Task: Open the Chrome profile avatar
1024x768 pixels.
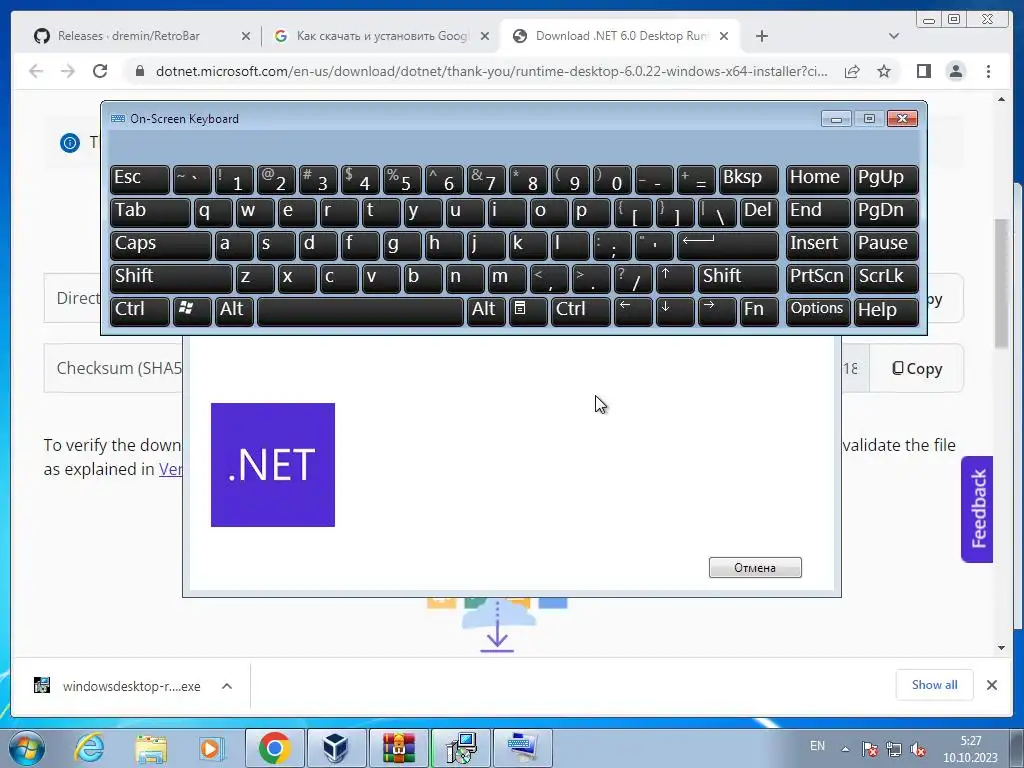Action: 955,71
